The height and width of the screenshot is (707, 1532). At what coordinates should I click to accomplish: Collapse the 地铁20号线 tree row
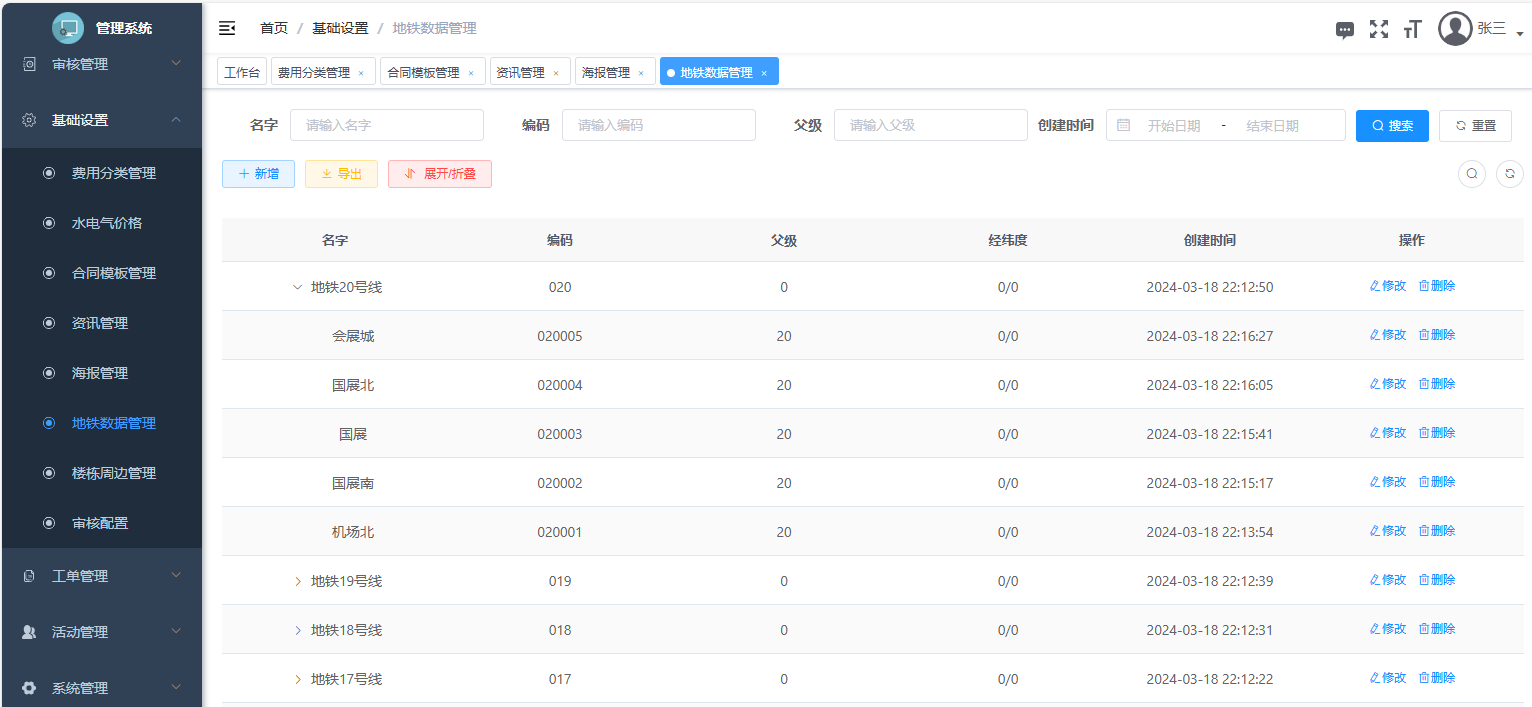[297, 287]
